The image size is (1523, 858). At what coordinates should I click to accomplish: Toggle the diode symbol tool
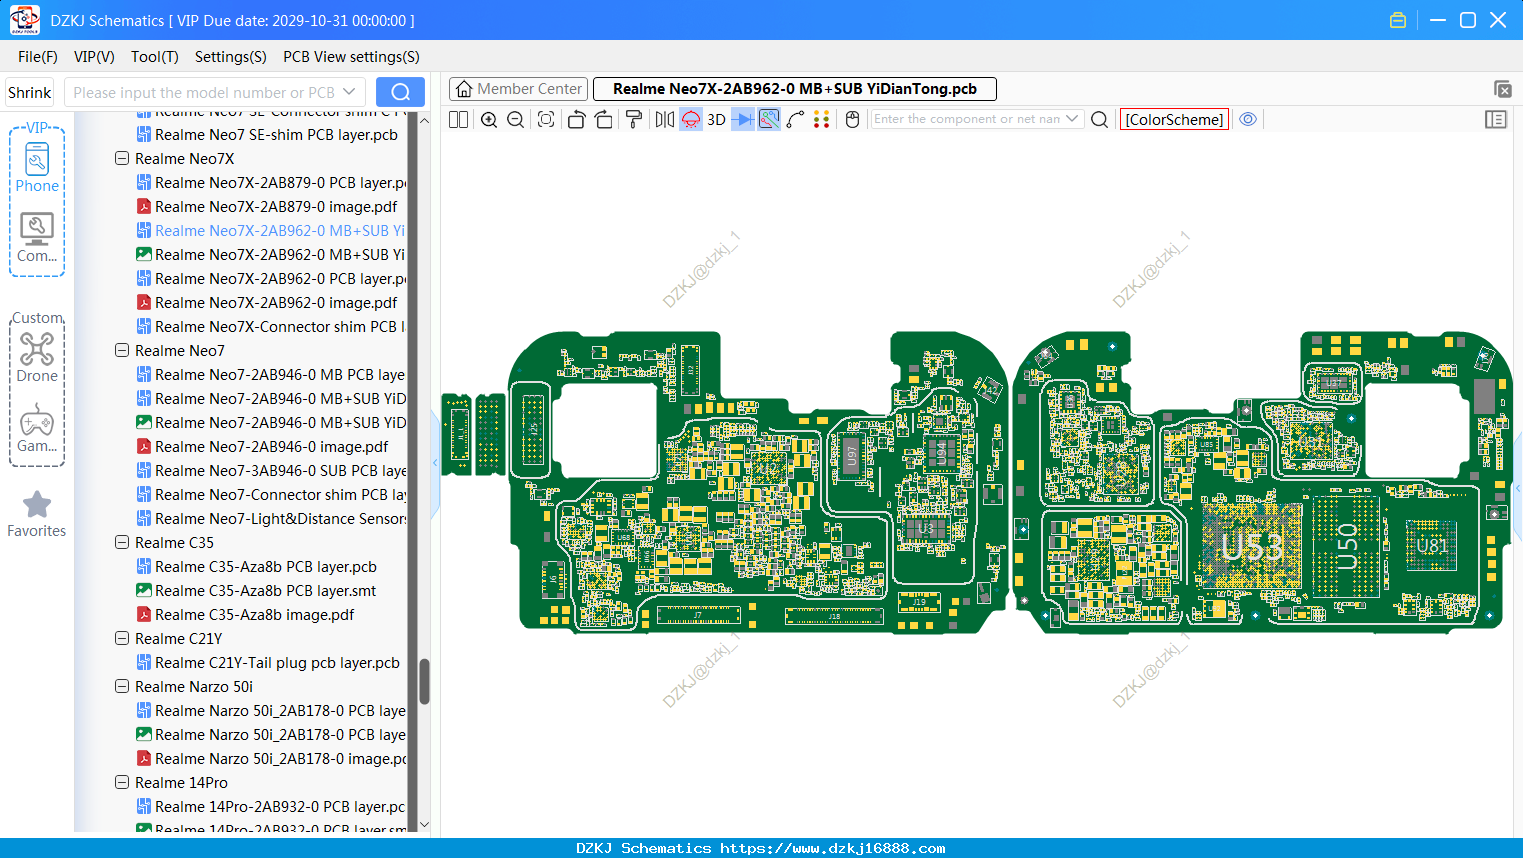(743, 120)
